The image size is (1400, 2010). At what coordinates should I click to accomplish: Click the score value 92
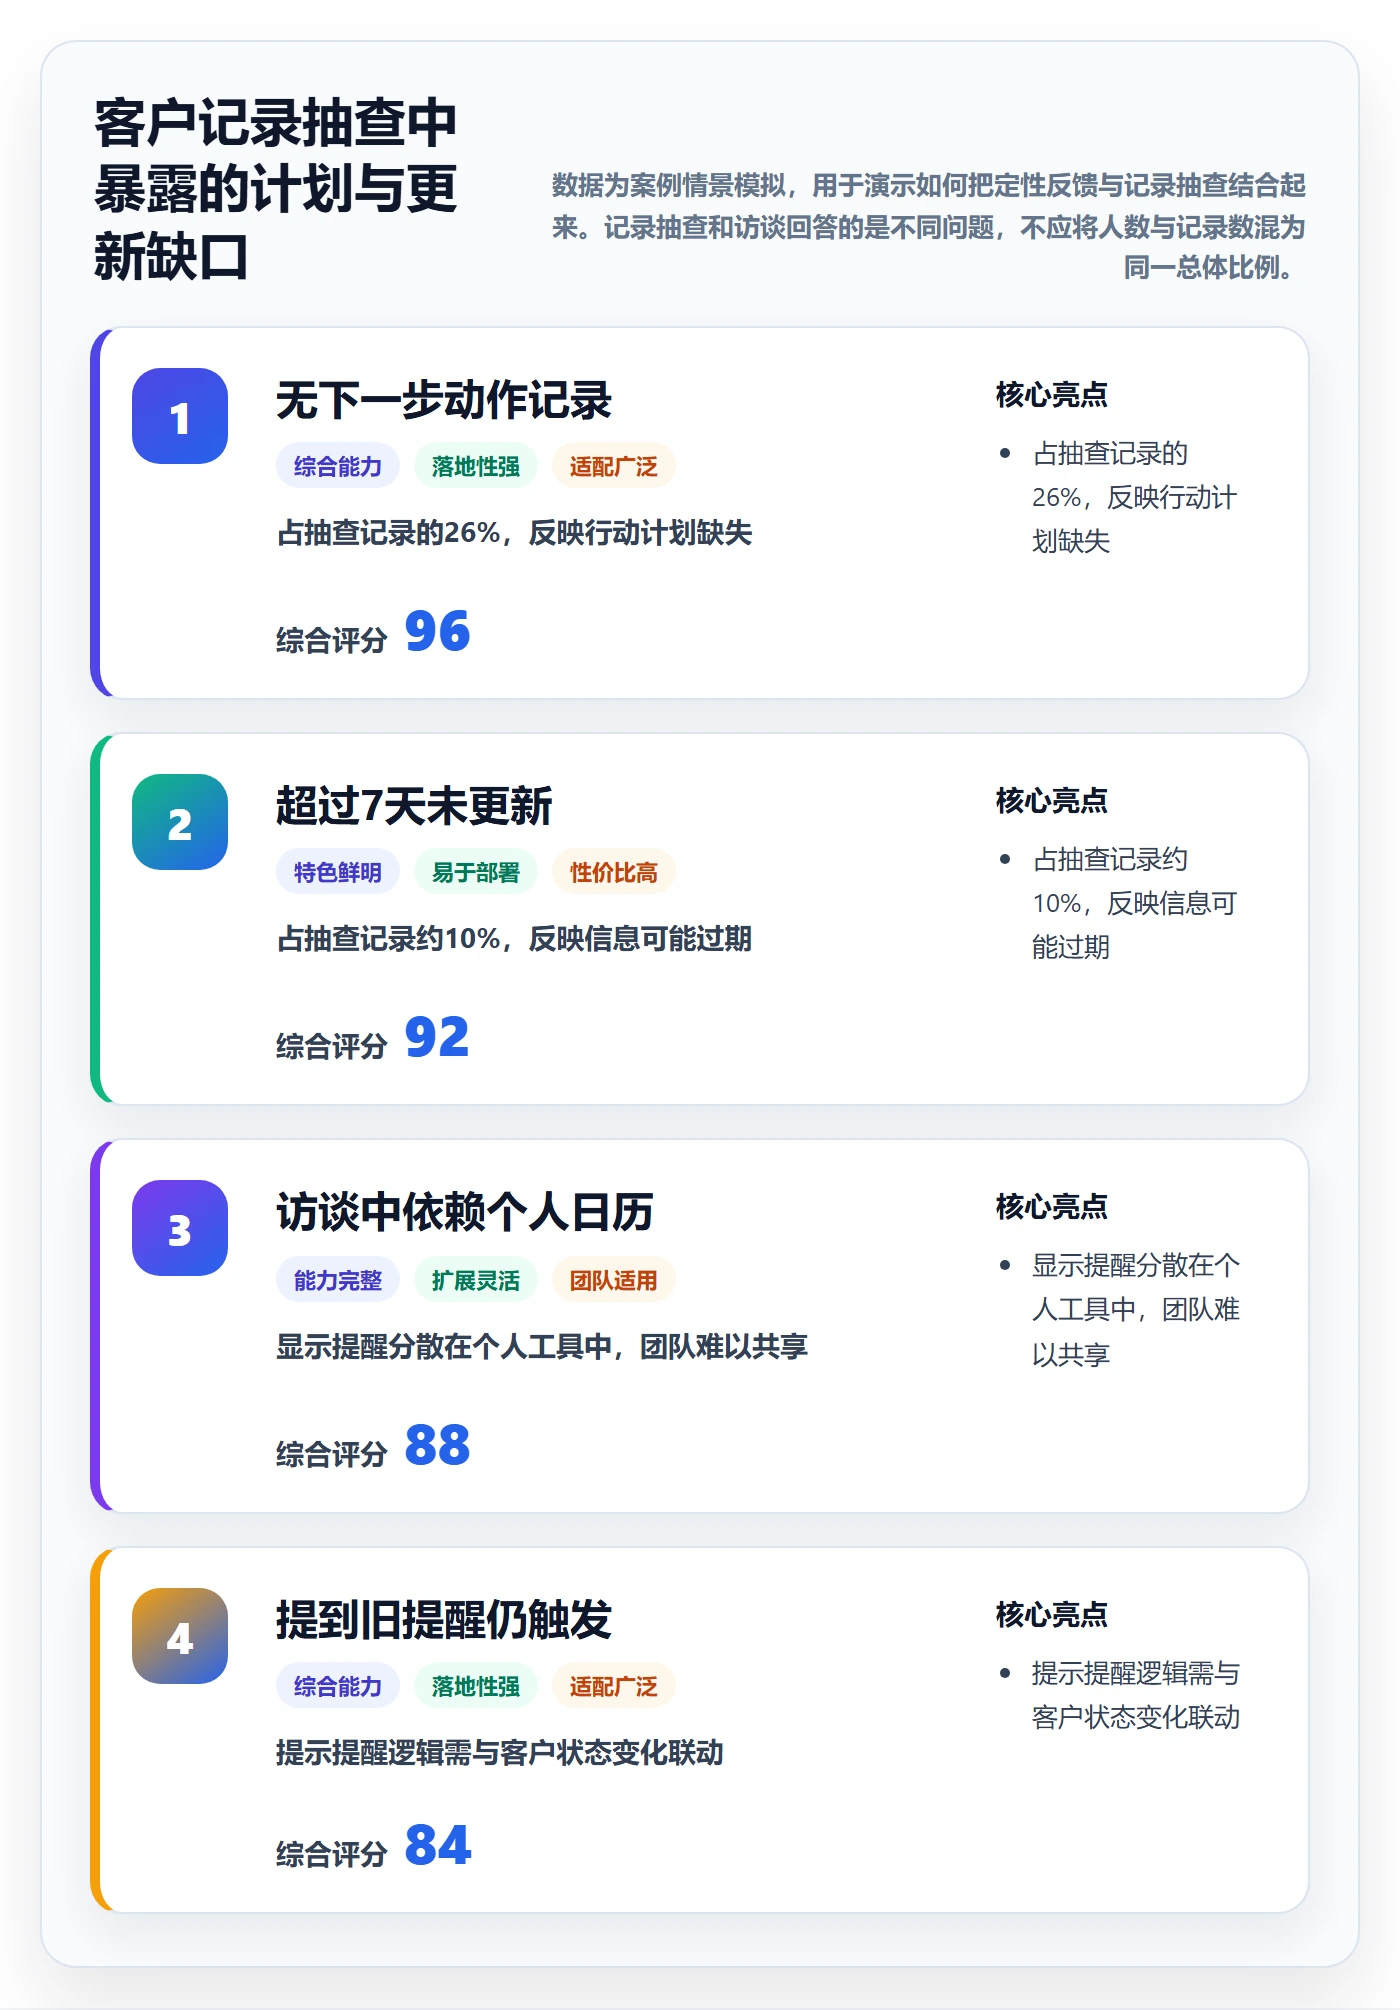pyautogui.click(x=437, y=1038)
